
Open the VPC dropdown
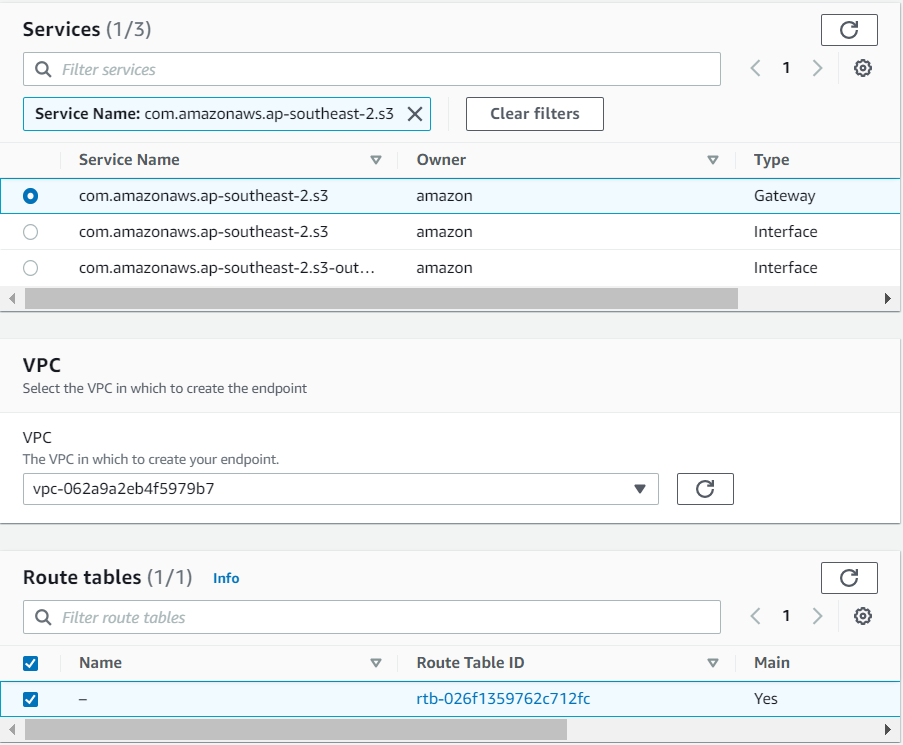(639, 489)
